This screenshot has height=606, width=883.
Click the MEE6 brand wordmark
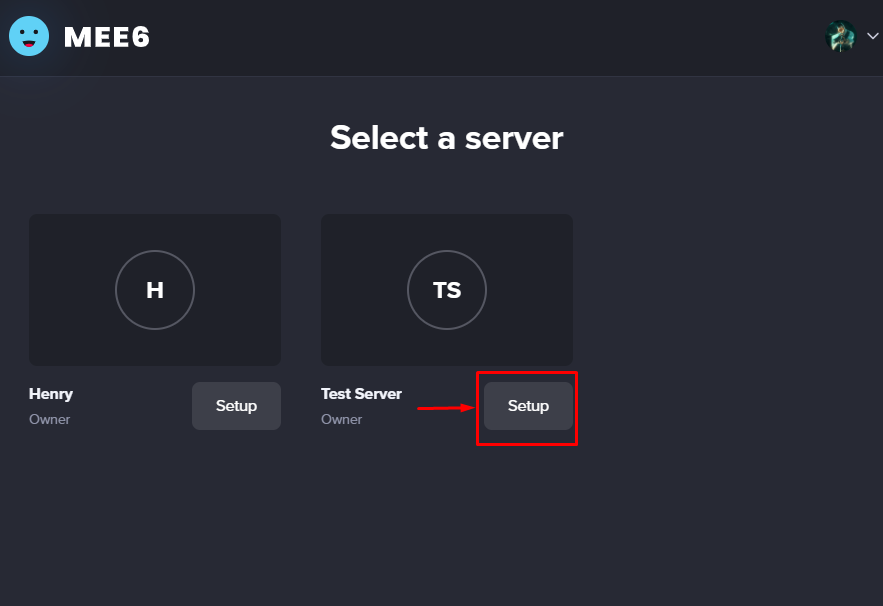click(x=107, y=37)
